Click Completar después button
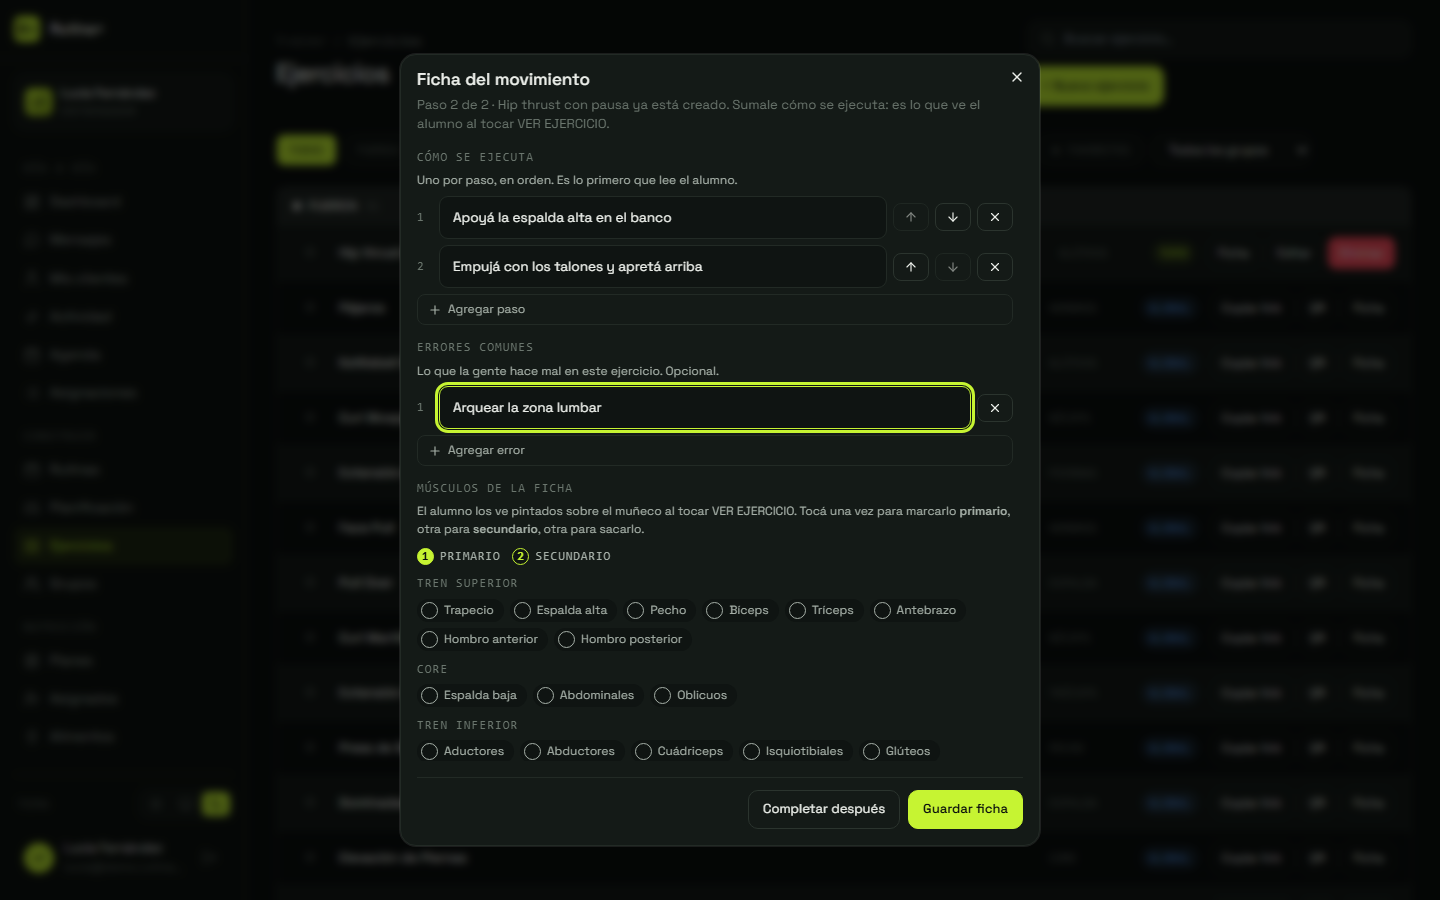Screen dimensions: 1440x900 pyautogui.click(x=824, y=809)
